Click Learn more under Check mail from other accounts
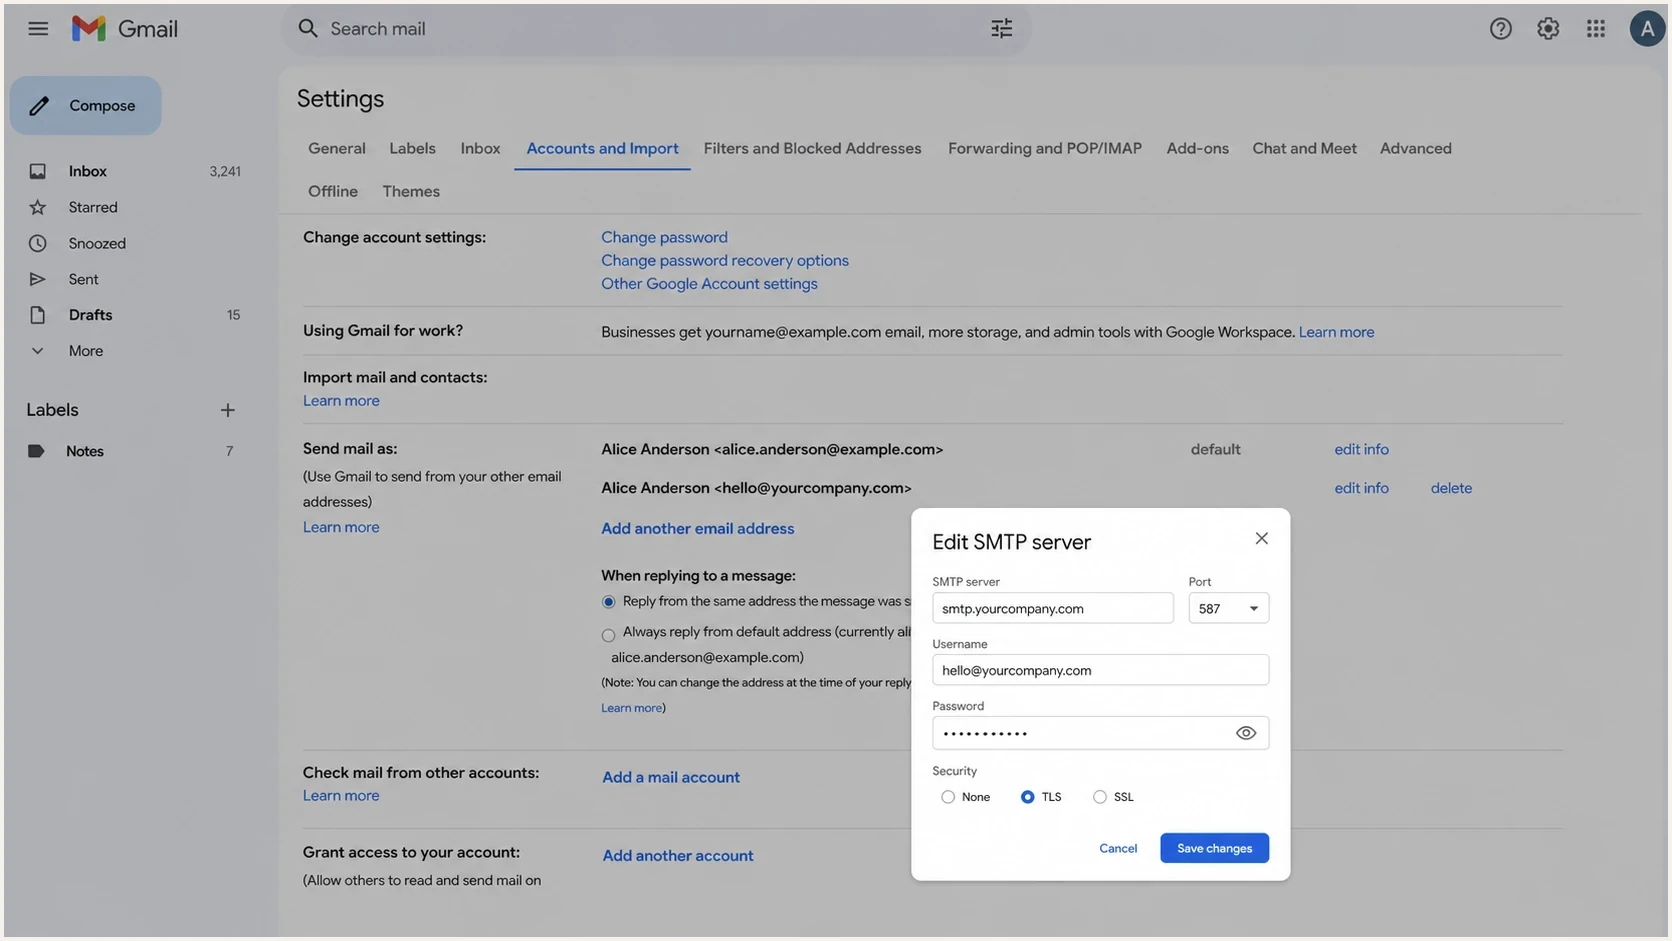 point(341,796)
